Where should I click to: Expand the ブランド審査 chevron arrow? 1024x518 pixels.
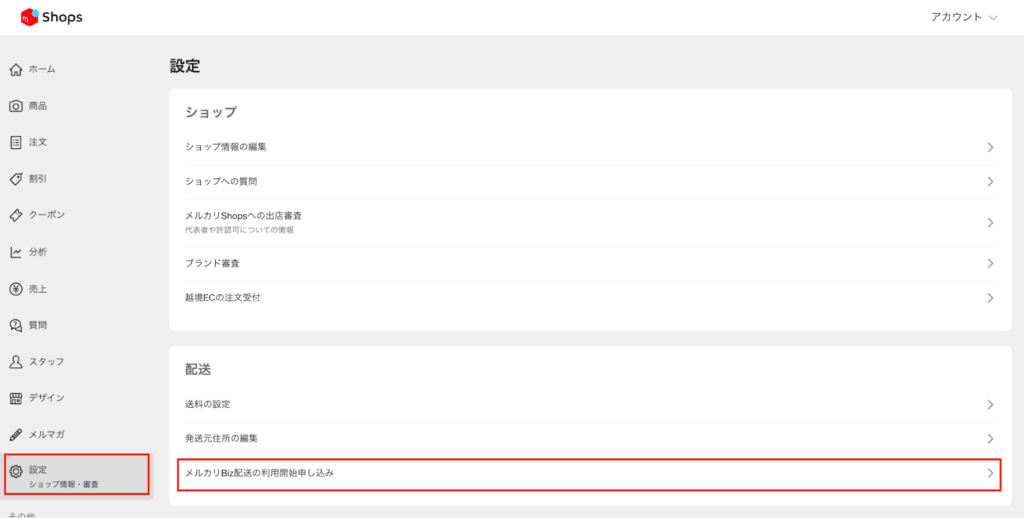[990, 263]
